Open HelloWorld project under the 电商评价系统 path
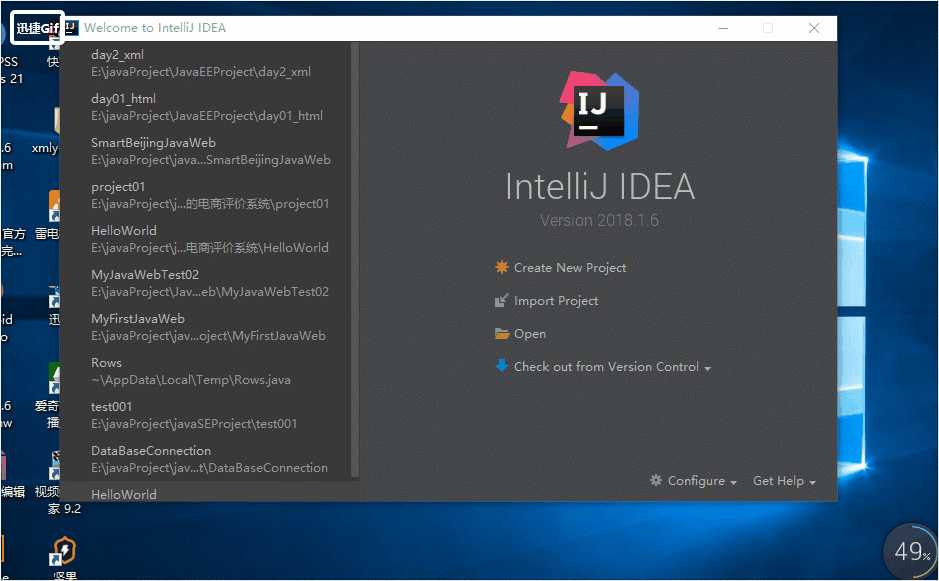The height and width of the screenshot is (581, 939). coord(204,239)
